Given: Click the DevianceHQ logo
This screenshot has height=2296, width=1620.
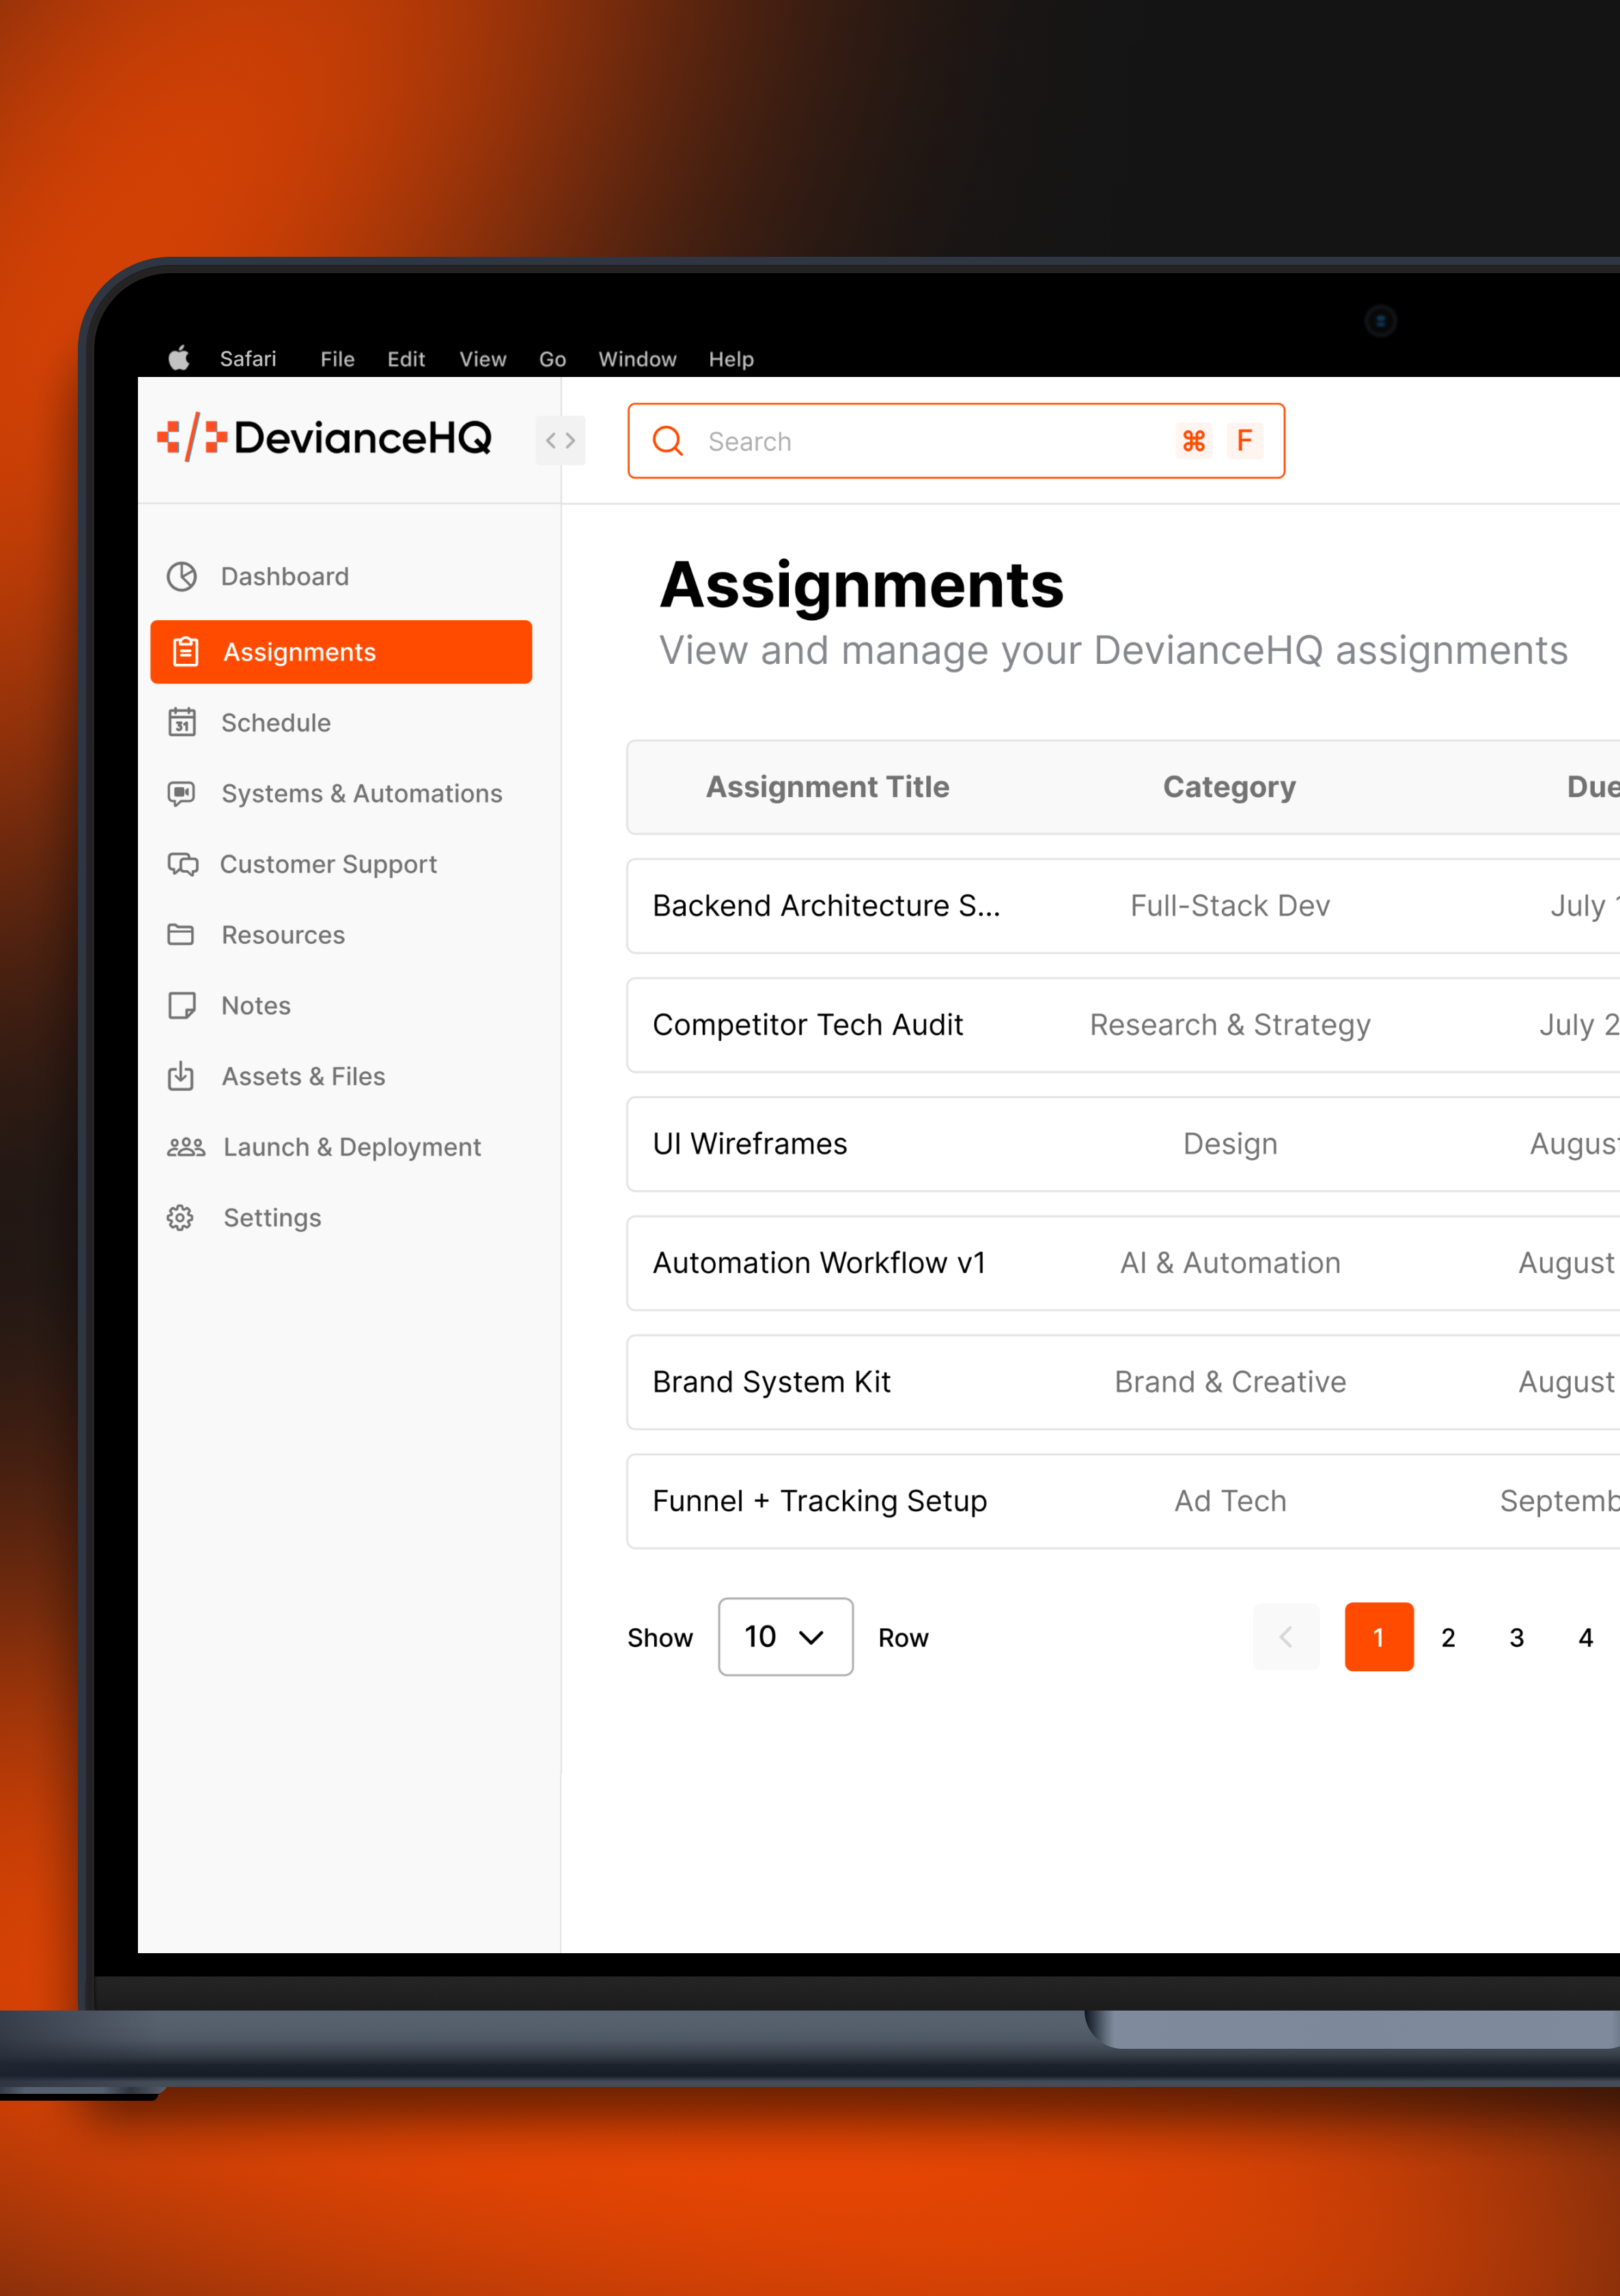Looking at the screenshot, I should (x=325, y=438).
